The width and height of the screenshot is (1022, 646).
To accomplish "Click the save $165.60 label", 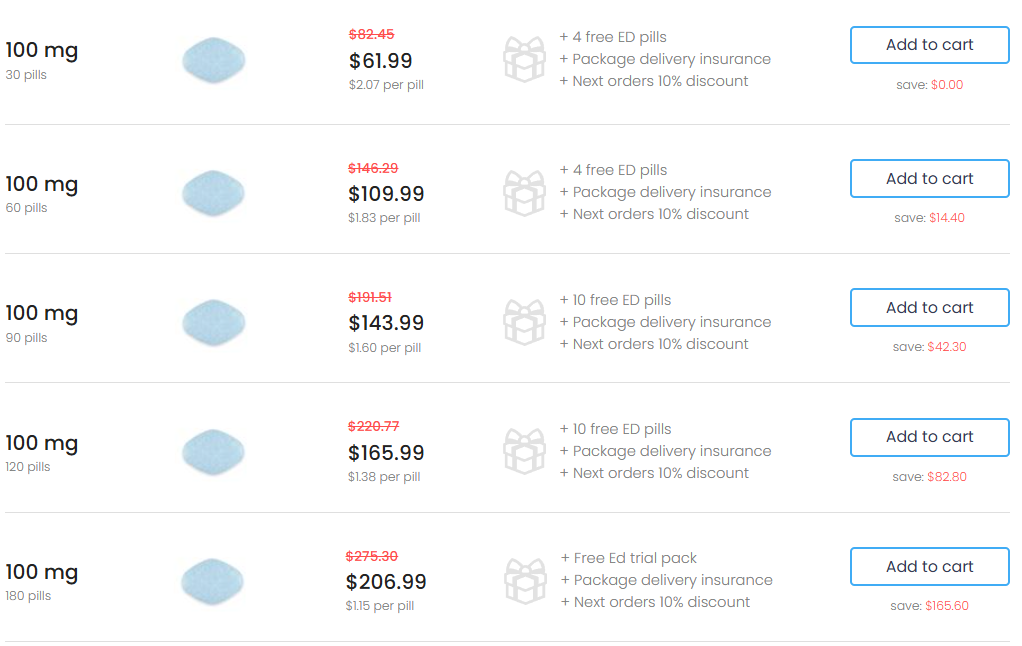I will [x=929, y=606].
